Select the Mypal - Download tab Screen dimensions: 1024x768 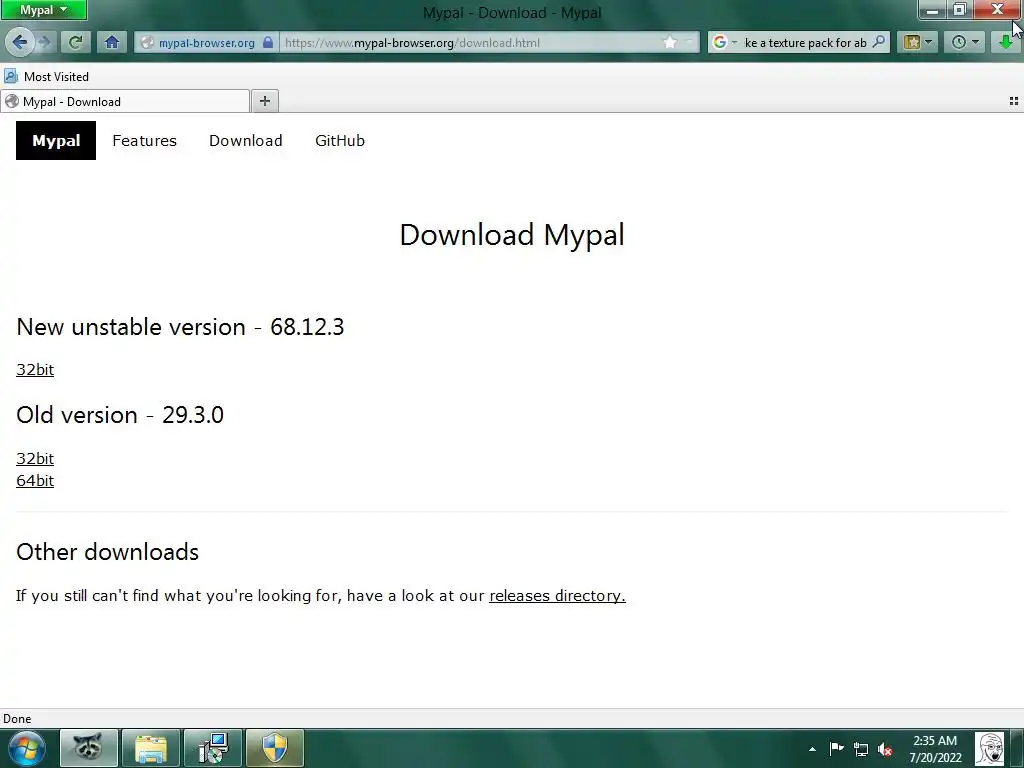(125, 101)
